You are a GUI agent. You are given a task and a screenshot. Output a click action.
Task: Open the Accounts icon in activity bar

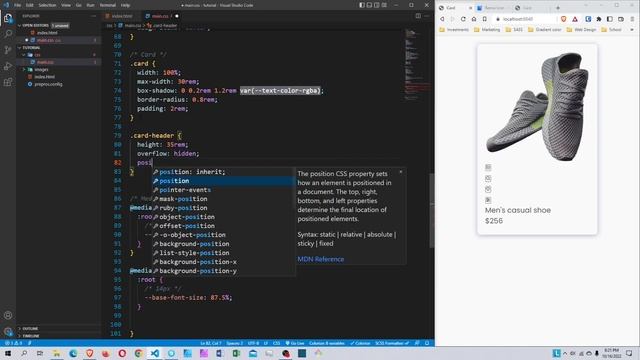click(8, 315)
